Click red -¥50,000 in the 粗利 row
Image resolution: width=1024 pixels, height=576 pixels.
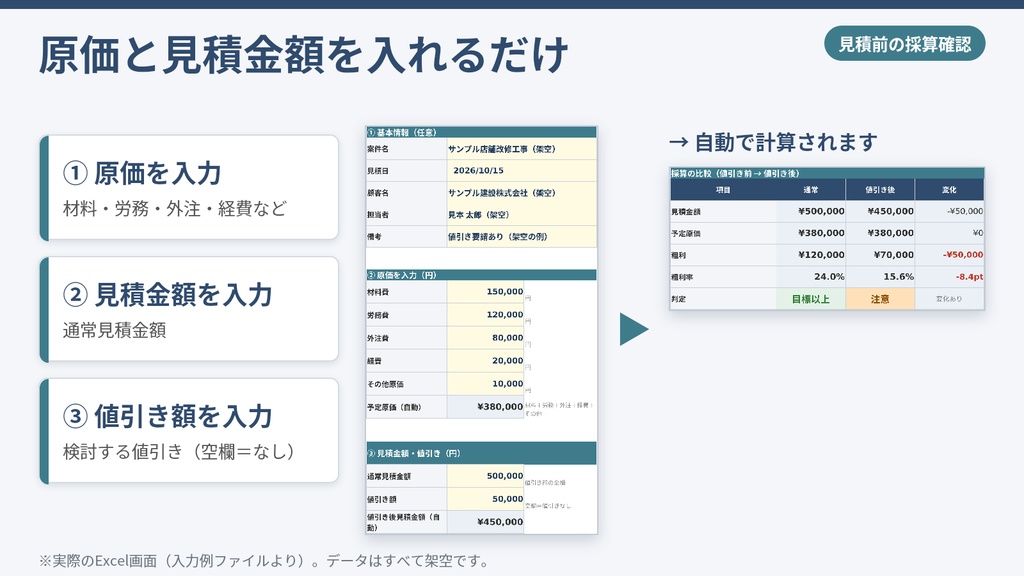click(949, 255)
